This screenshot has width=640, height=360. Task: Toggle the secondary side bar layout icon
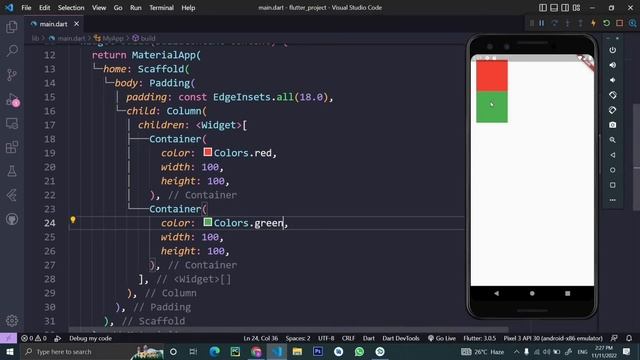[x=565, y=8]
